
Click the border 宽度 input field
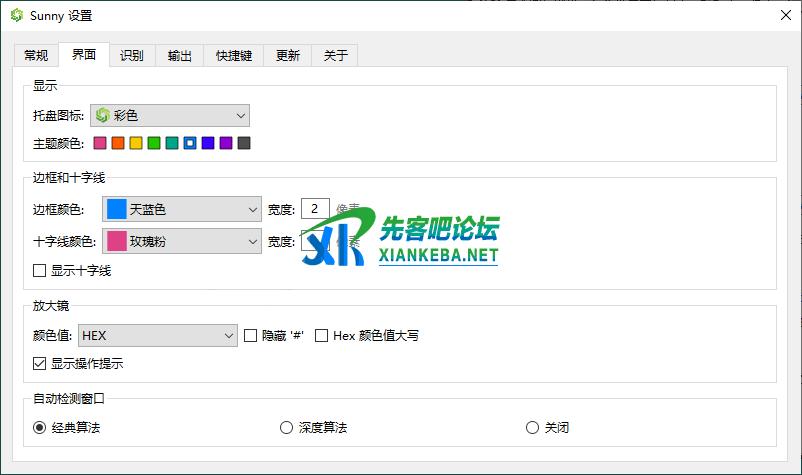(x=315, y=209)
